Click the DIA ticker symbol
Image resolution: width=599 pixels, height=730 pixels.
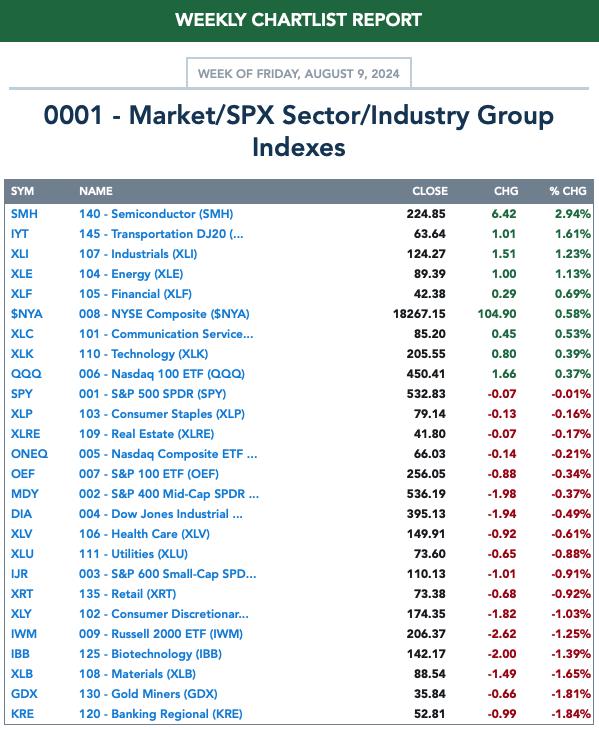click(21, 514)
